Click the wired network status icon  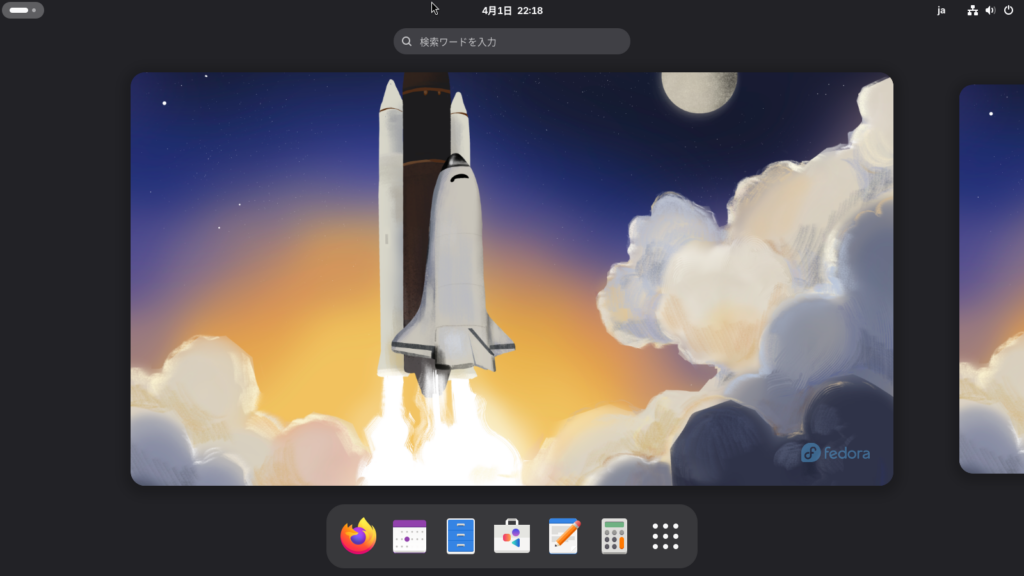[x=972, y=10]
